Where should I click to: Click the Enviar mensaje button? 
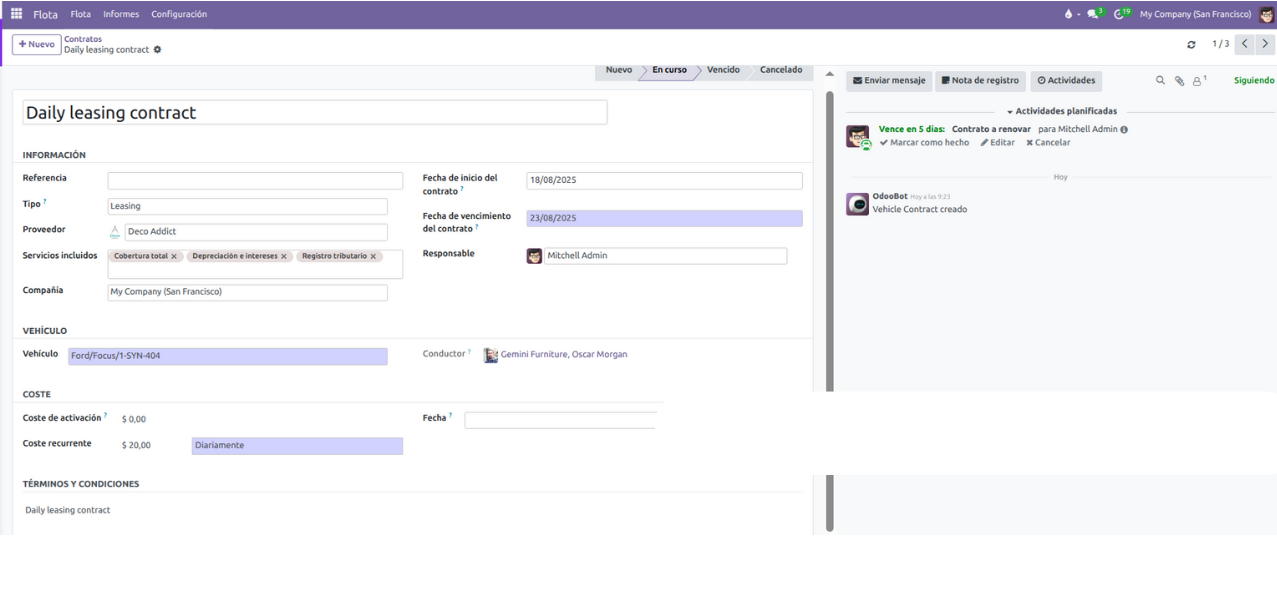[x=889, y=81]
